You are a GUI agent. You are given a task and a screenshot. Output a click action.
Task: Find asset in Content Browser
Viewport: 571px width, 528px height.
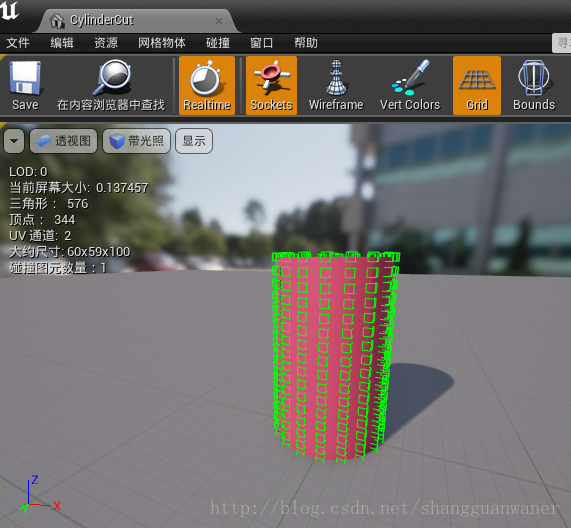111,86
